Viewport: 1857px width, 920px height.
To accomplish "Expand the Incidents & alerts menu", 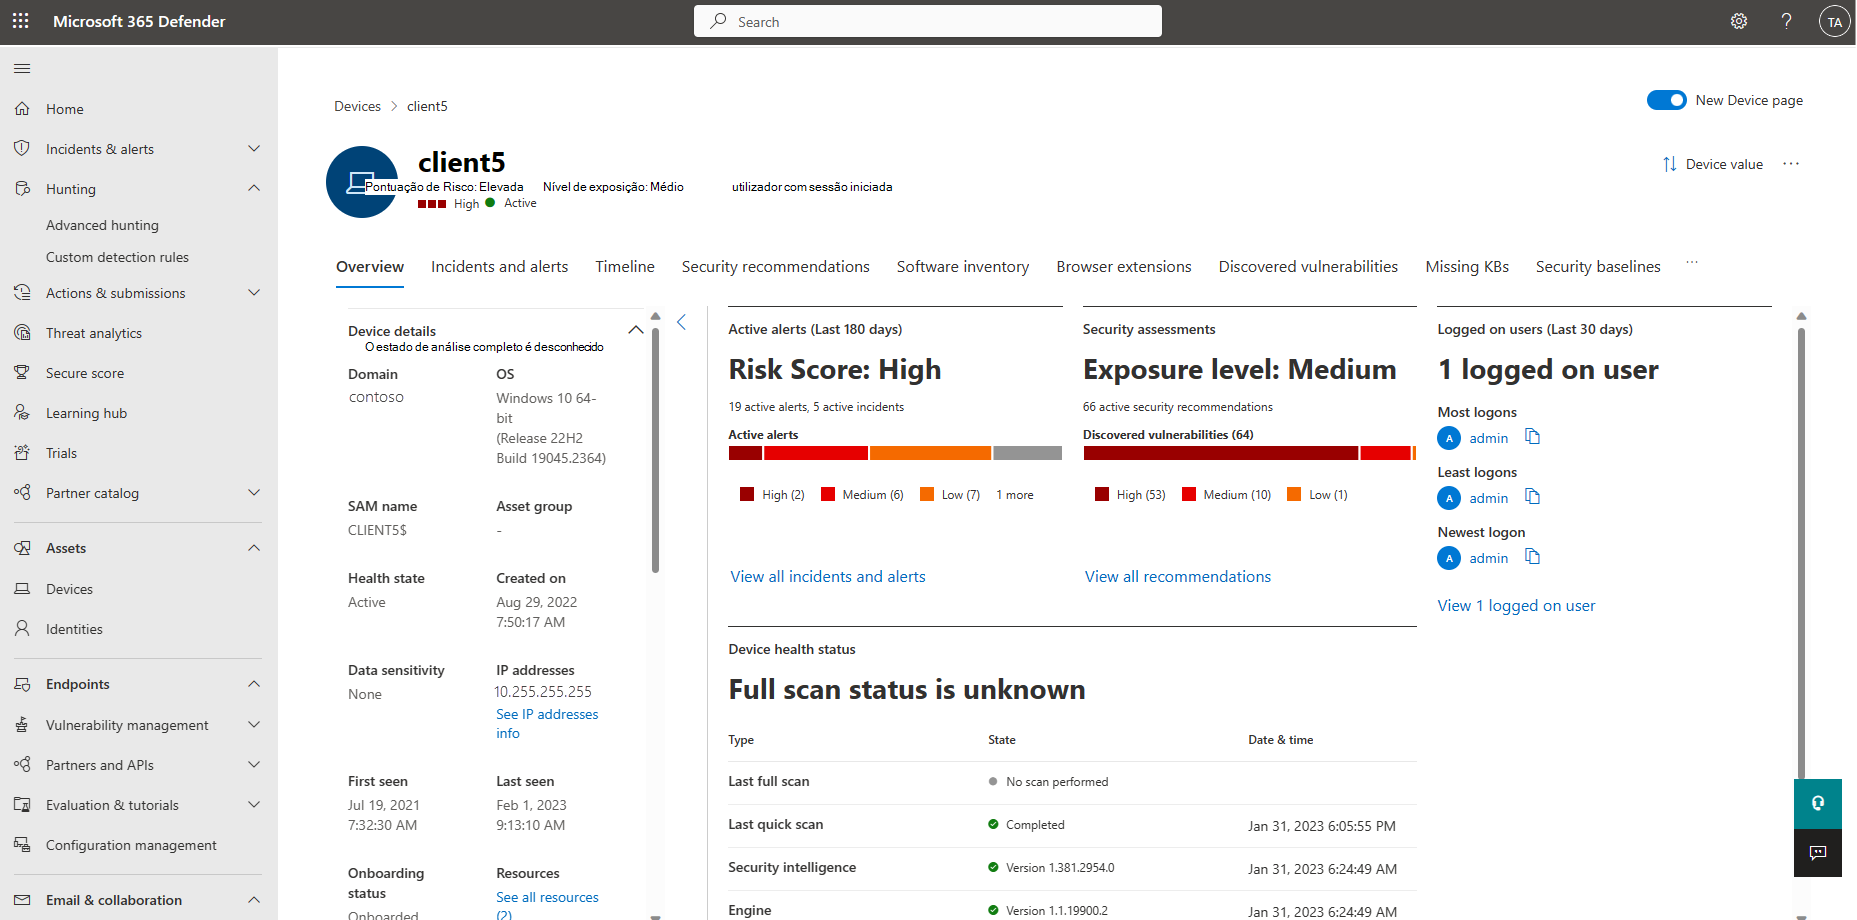I will (254, 149).
